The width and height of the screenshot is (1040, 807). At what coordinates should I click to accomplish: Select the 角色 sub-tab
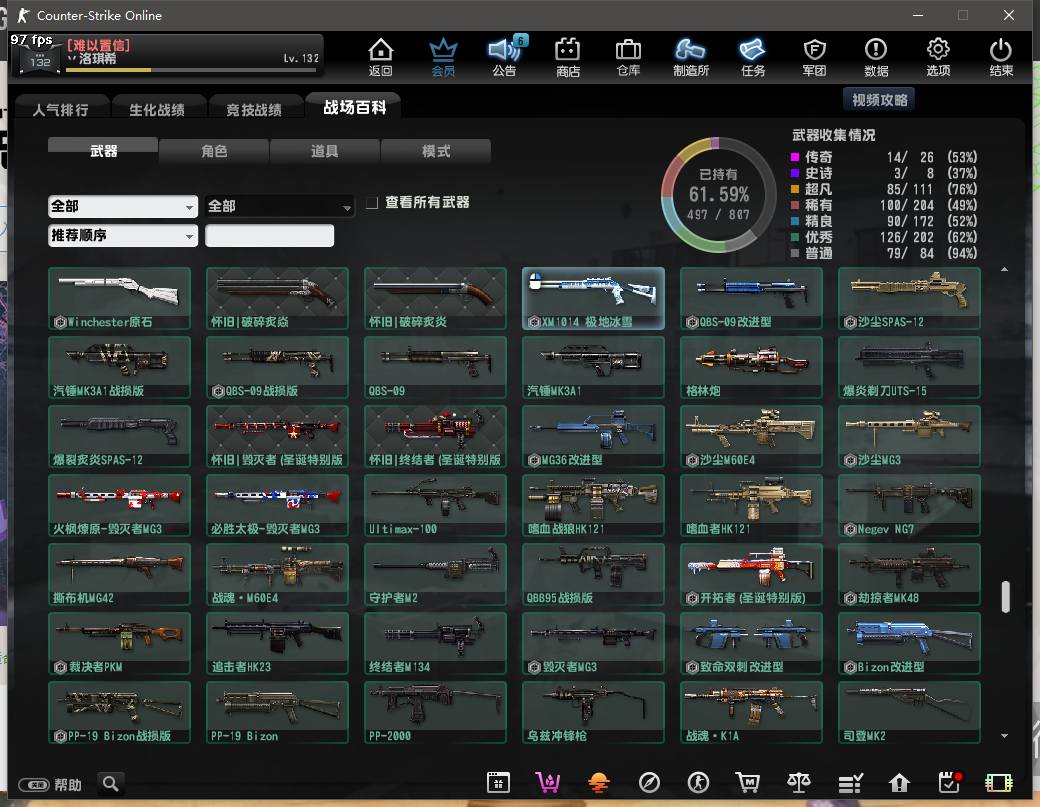click(214, 151)
